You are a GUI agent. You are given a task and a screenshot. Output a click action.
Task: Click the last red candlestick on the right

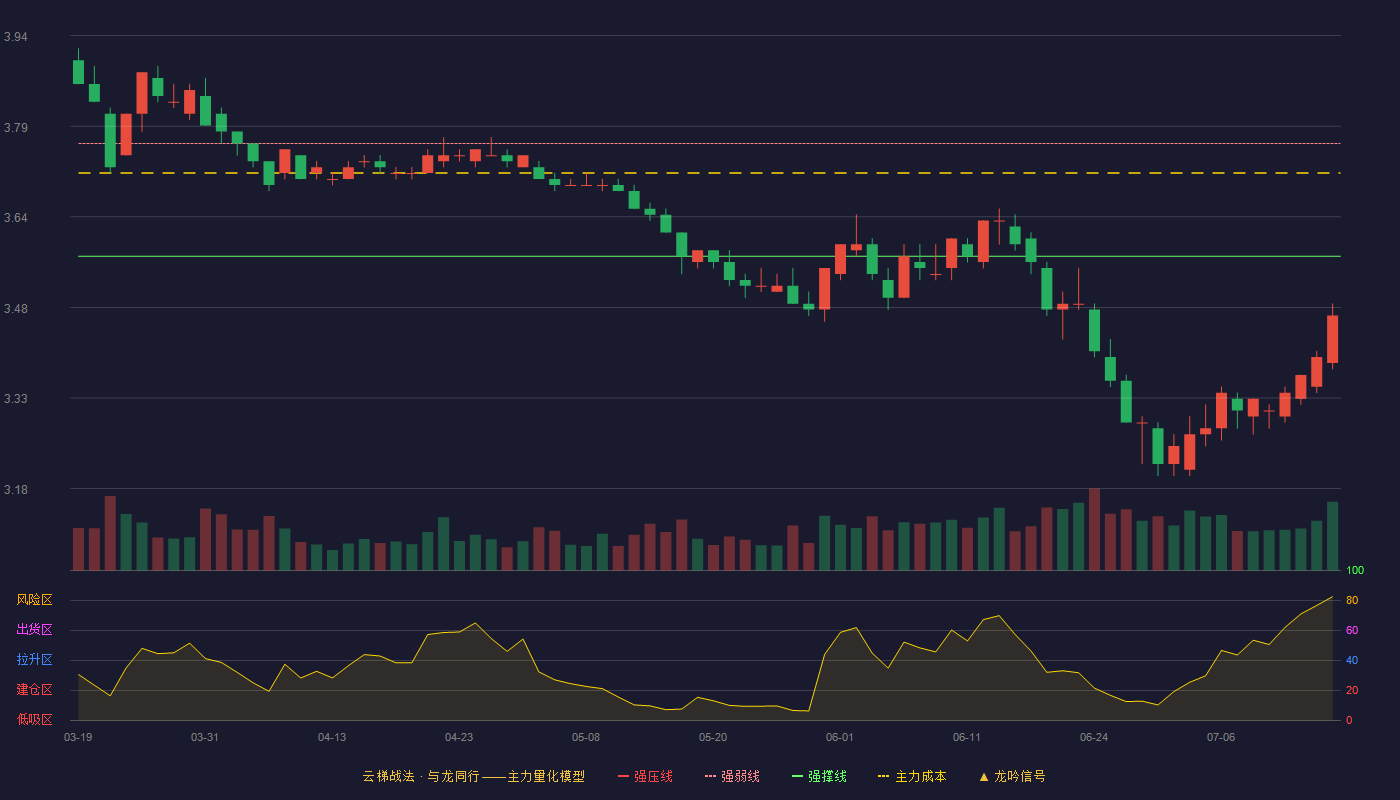pyautogui.click(x=1332, y=338)
